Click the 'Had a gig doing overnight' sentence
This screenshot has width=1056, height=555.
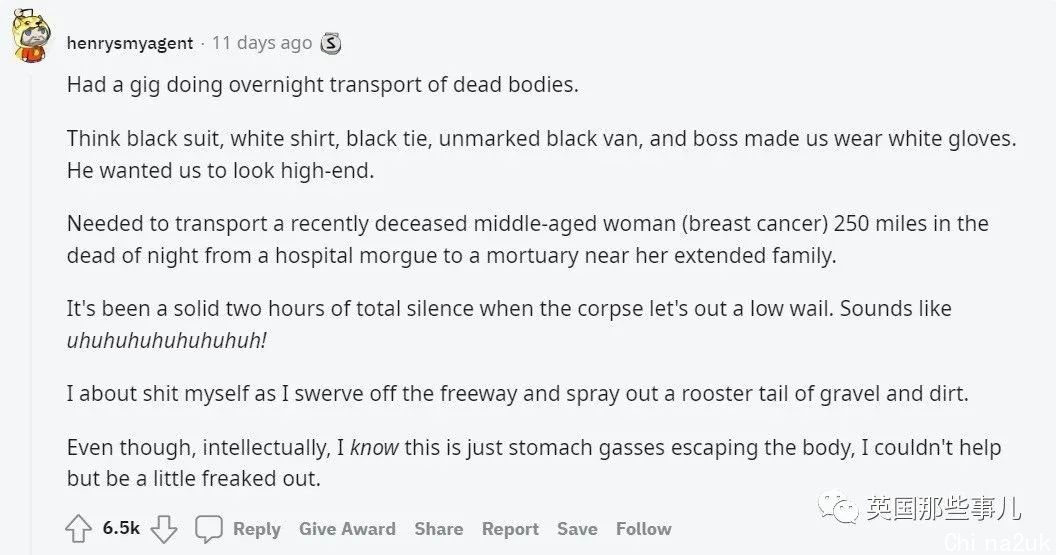pyautogui.click(x=323, y=85)
